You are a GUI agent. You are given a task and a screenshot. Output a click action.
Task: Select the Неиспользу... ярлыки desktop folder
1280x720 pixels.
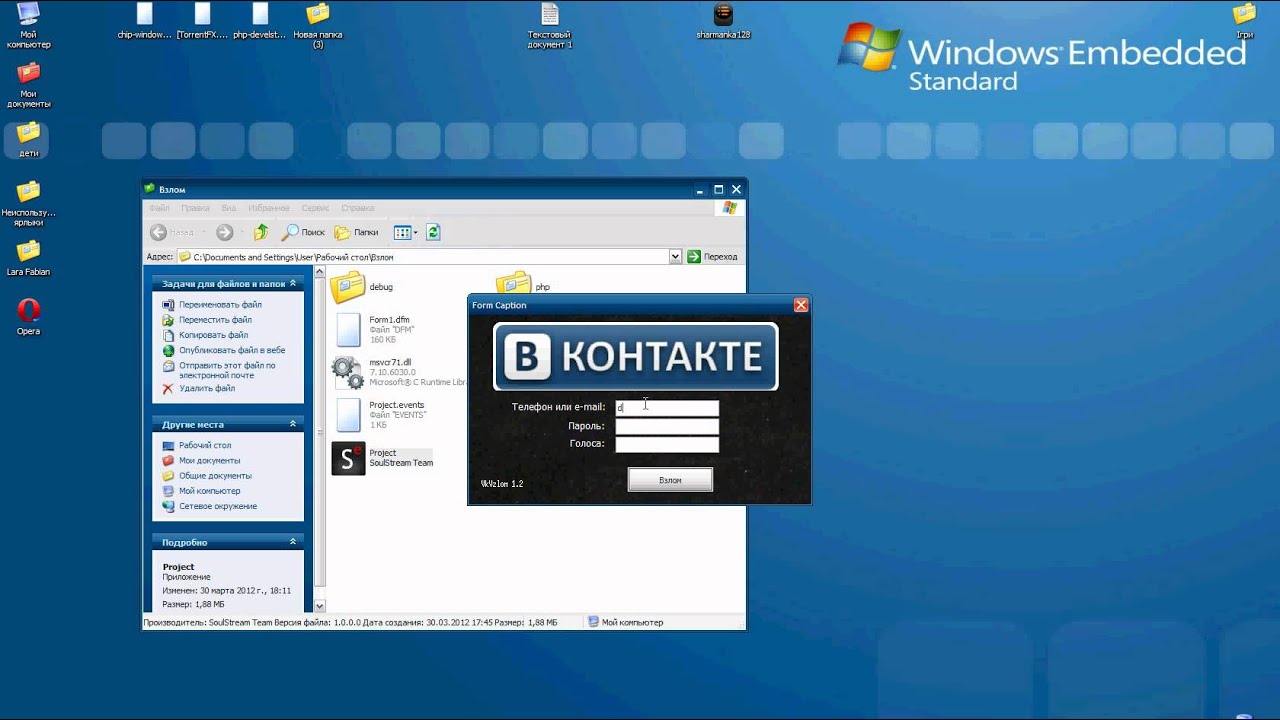click(29, 203)
